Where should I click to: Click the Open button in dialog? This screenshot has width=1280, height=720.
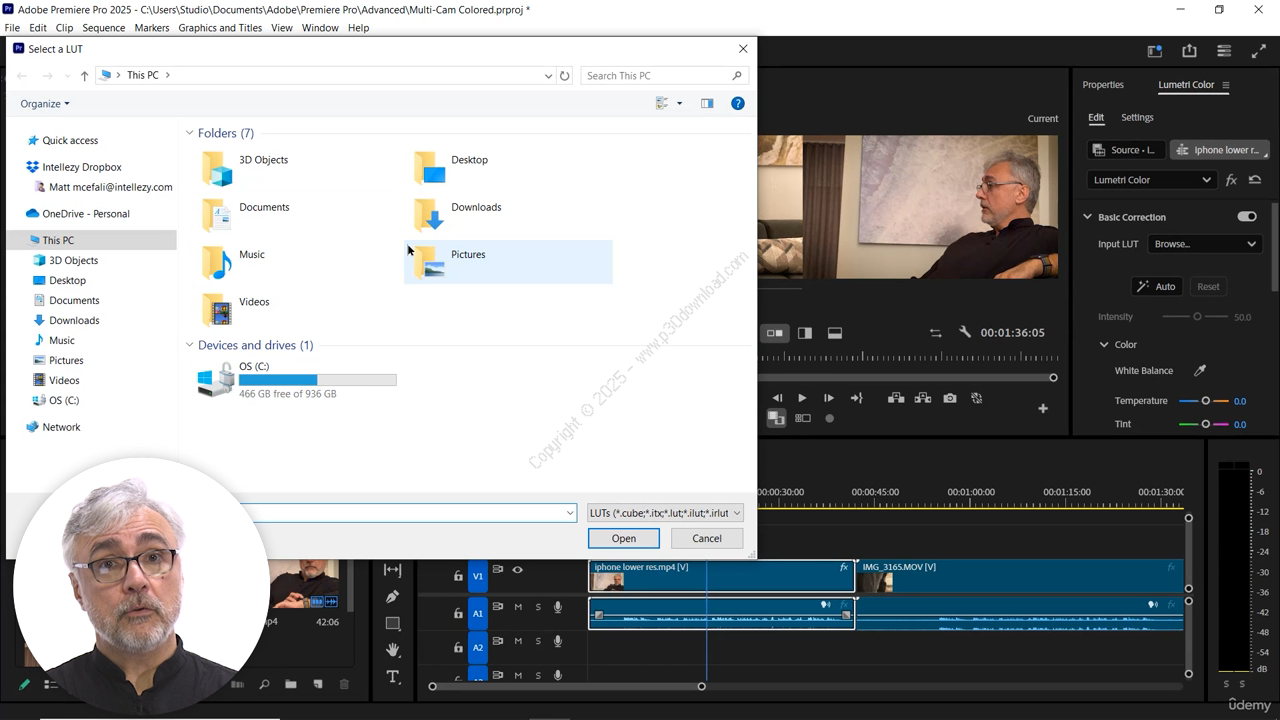(x=623, y=538)
